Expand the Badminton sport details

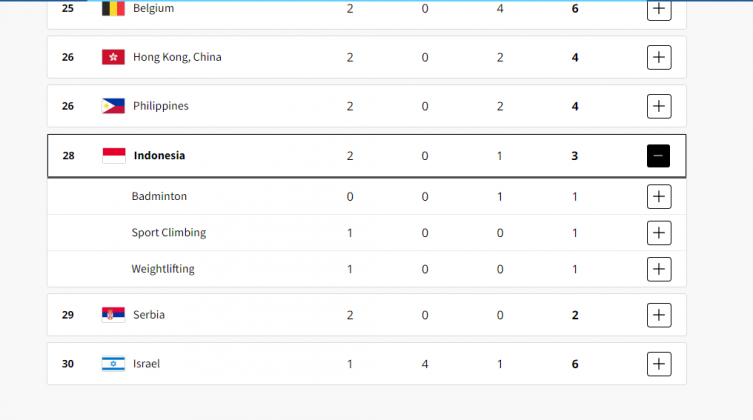658,197
